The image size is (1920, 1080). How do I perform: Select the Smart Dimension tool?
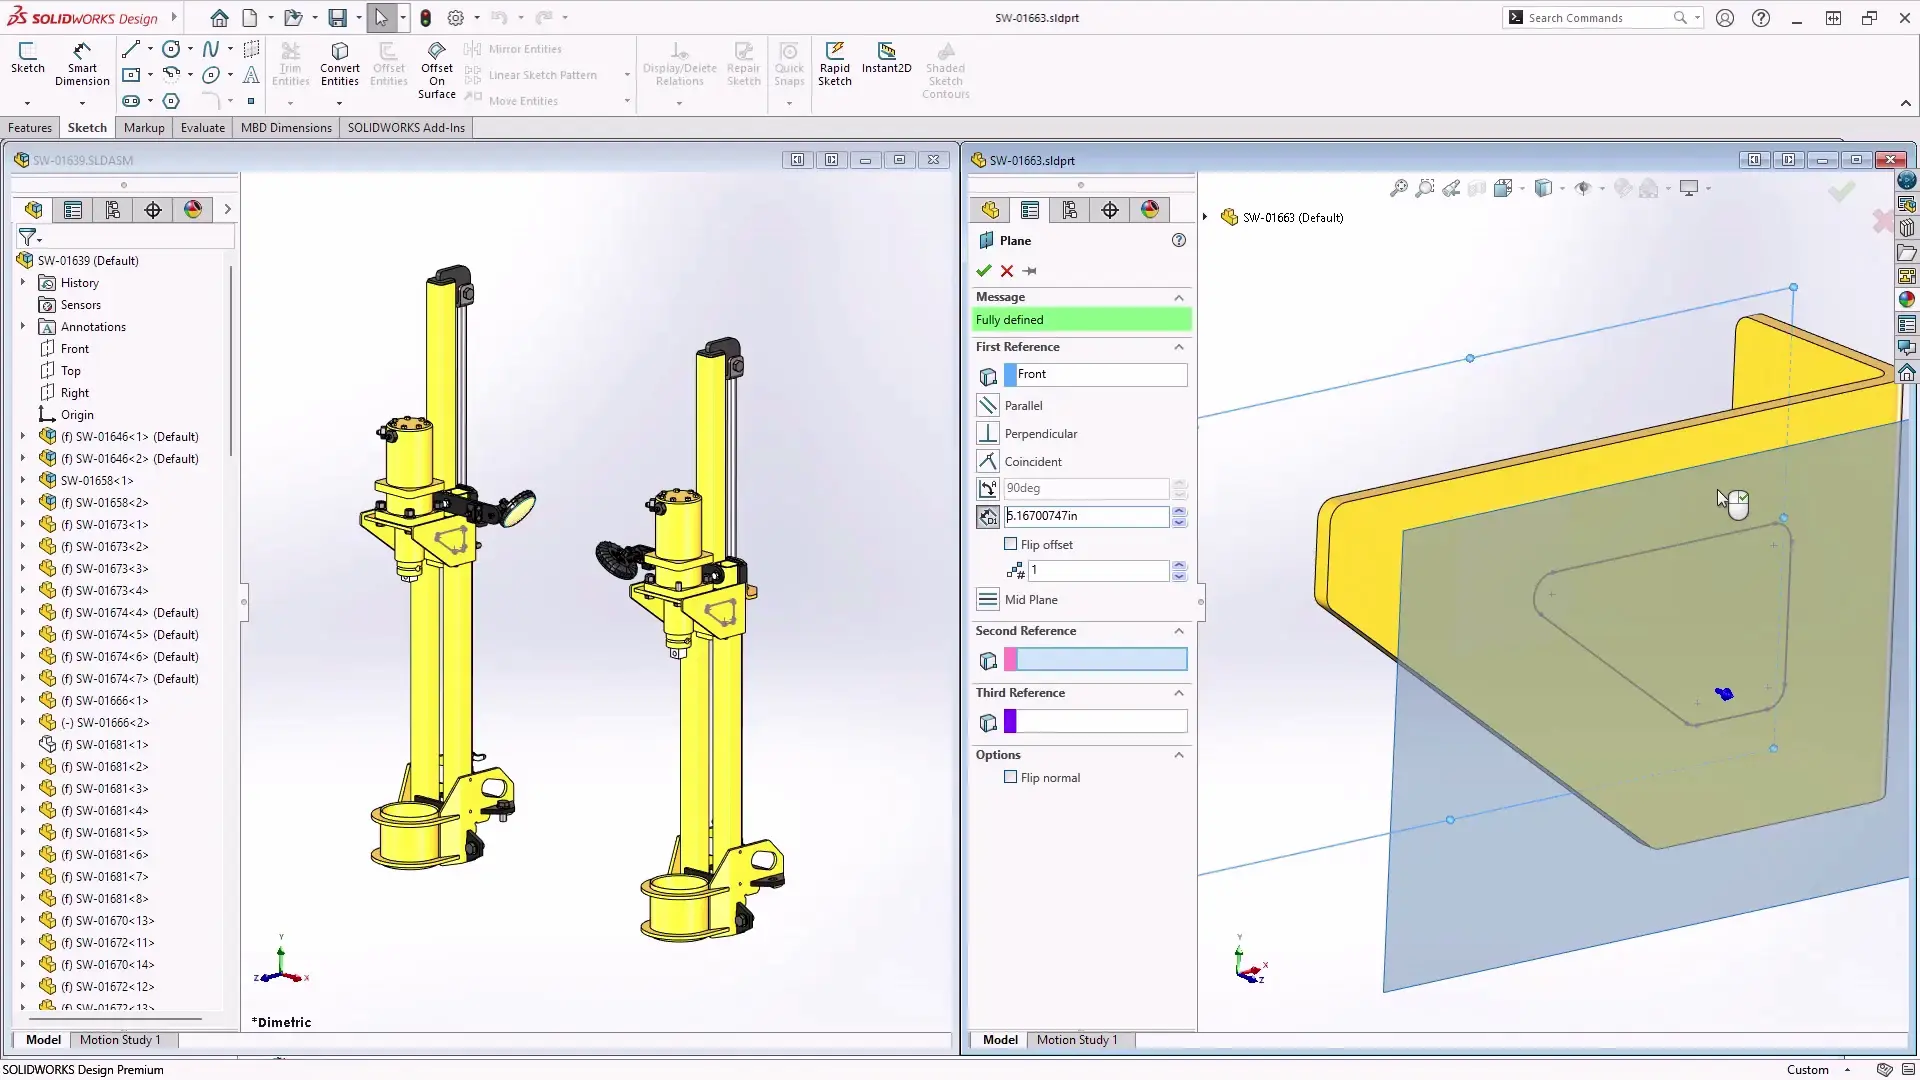tap(82, 63)
